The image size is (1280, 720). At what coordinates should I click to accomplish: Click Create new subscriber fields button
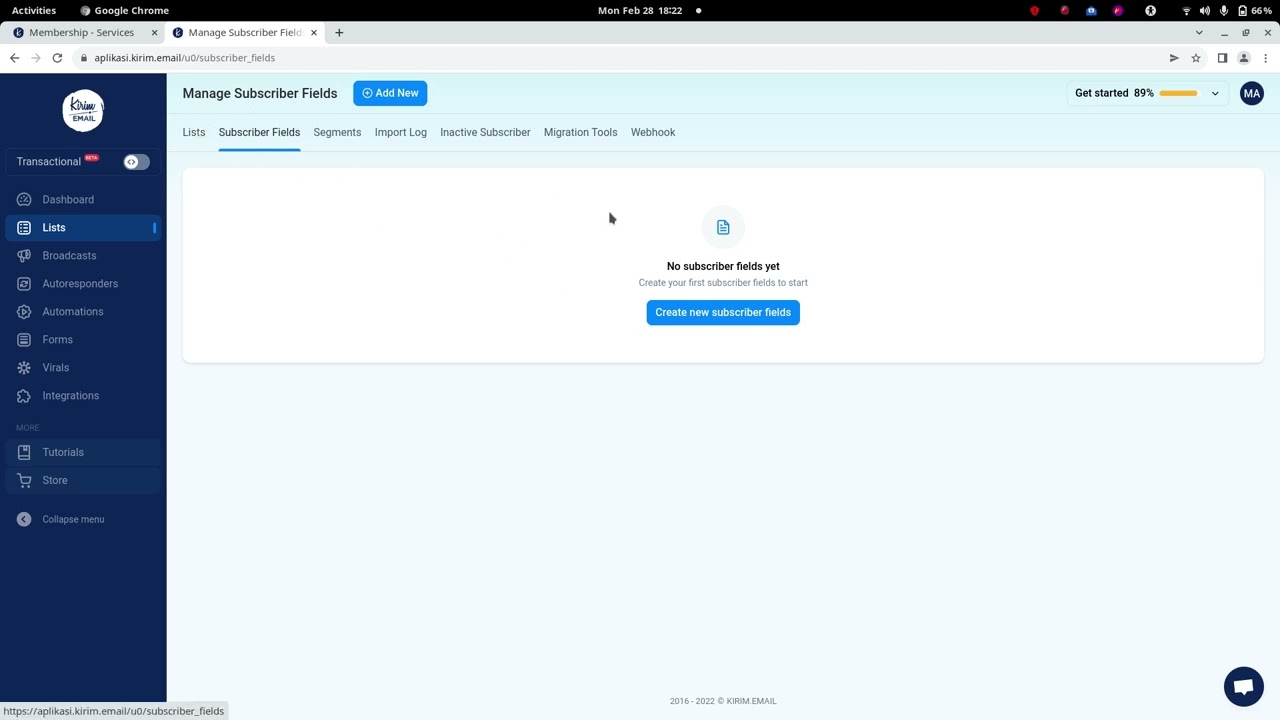pos(723,313)
